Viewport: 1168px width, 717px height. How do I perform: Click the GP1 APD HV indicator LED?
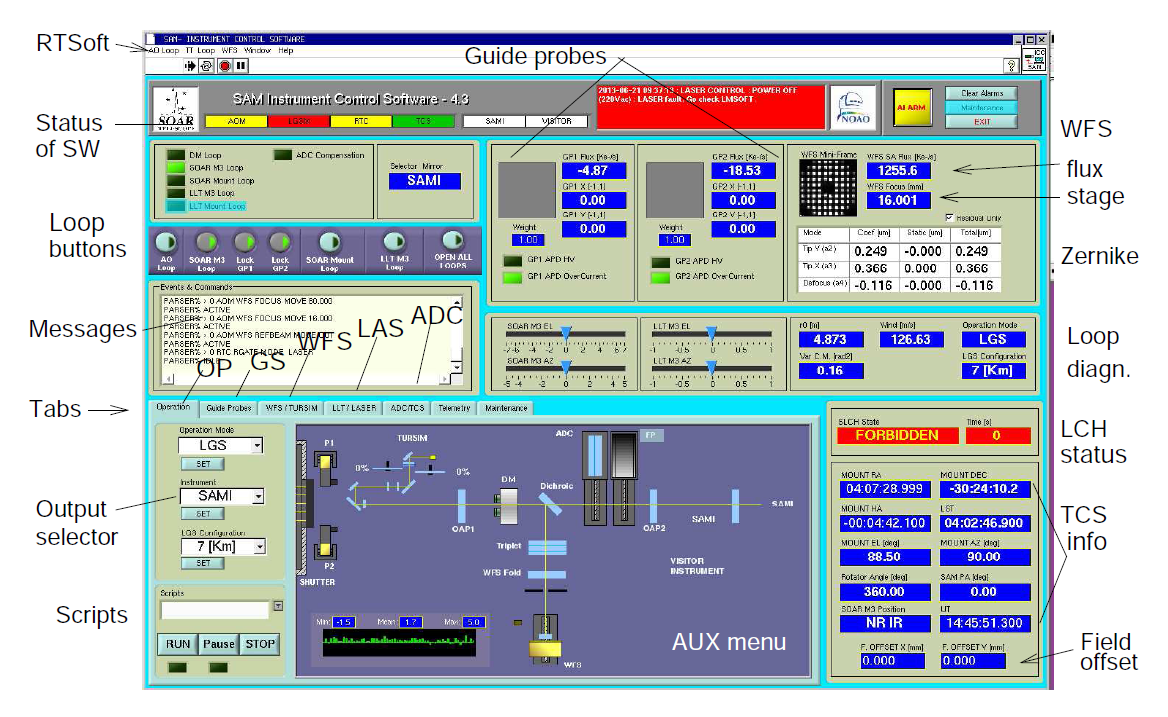pos(512,261)
